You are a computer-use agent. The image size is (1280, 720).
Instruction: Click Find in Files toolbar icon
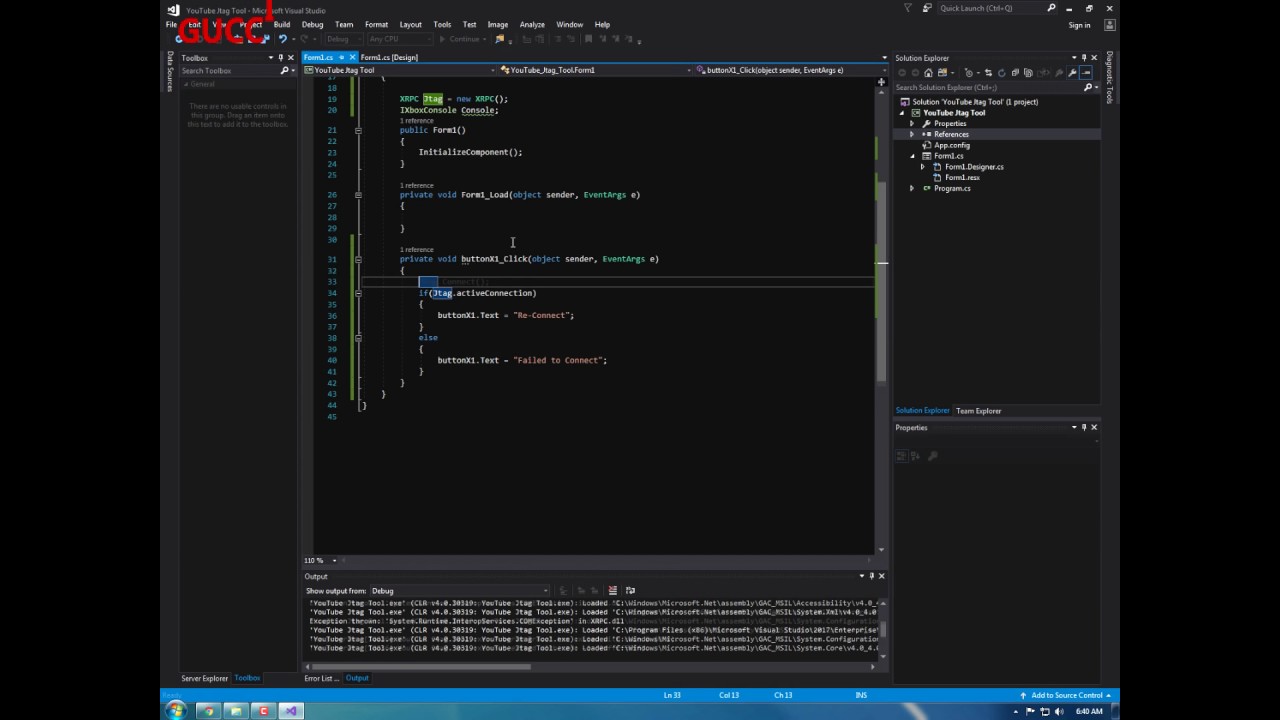500,39
